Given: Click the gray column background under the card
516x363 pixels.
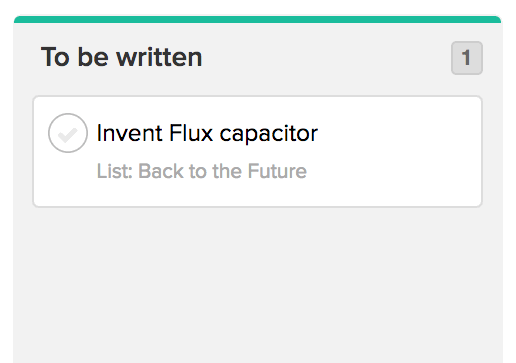Looking at the screenshot, I should click(x=257, y=283).
